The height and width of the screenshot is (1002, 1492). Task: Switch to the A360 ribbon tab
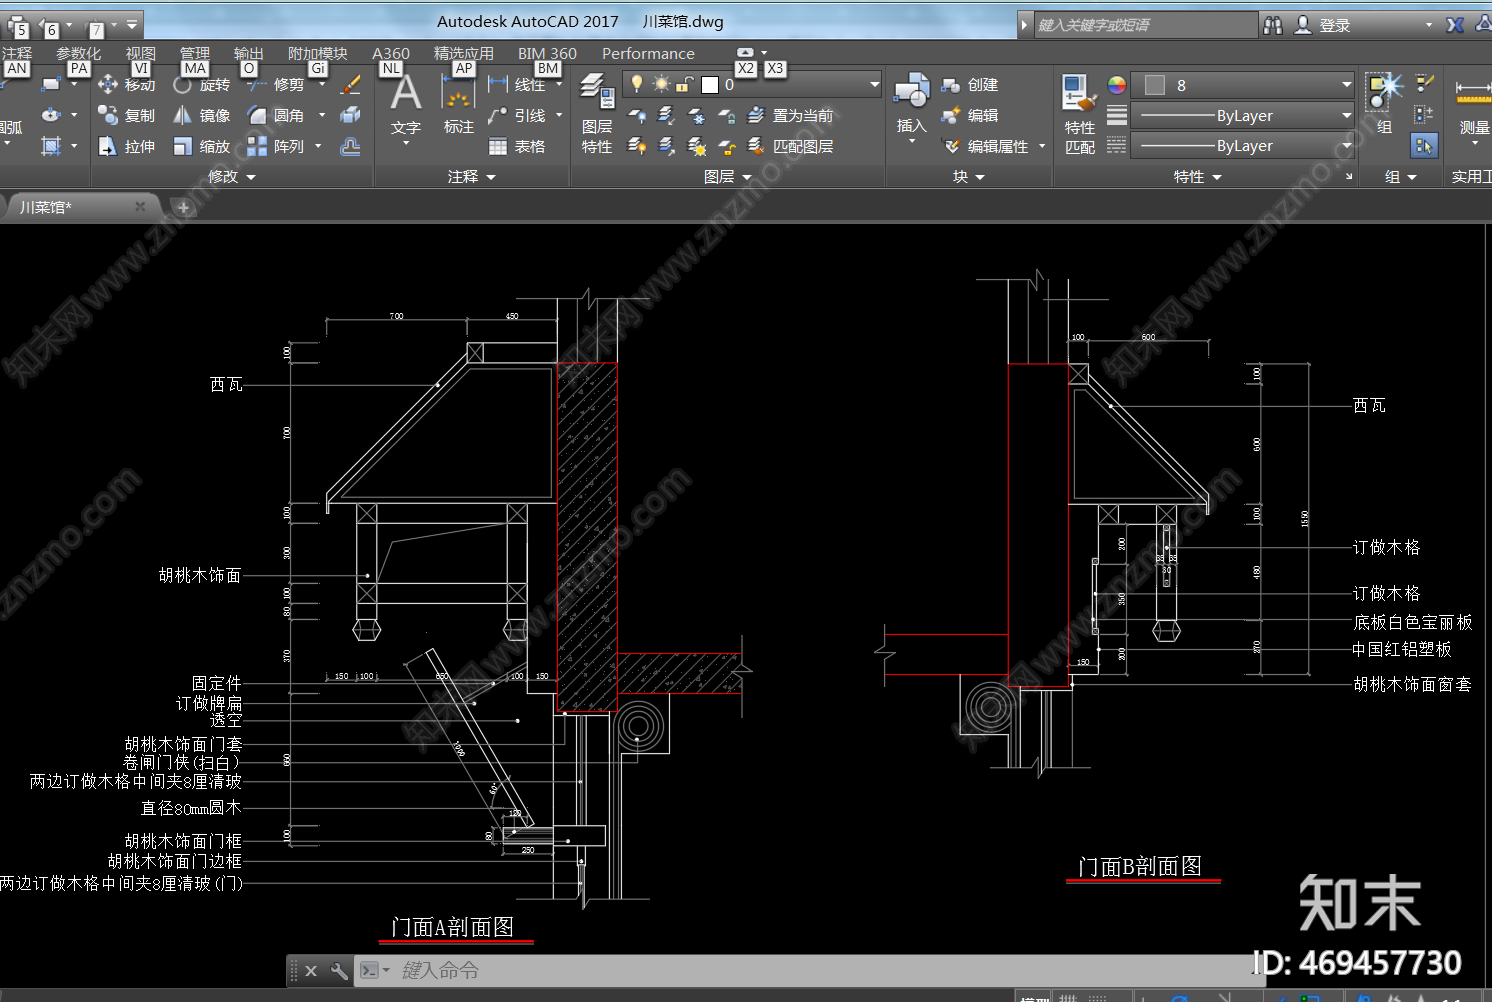[391, 53]
